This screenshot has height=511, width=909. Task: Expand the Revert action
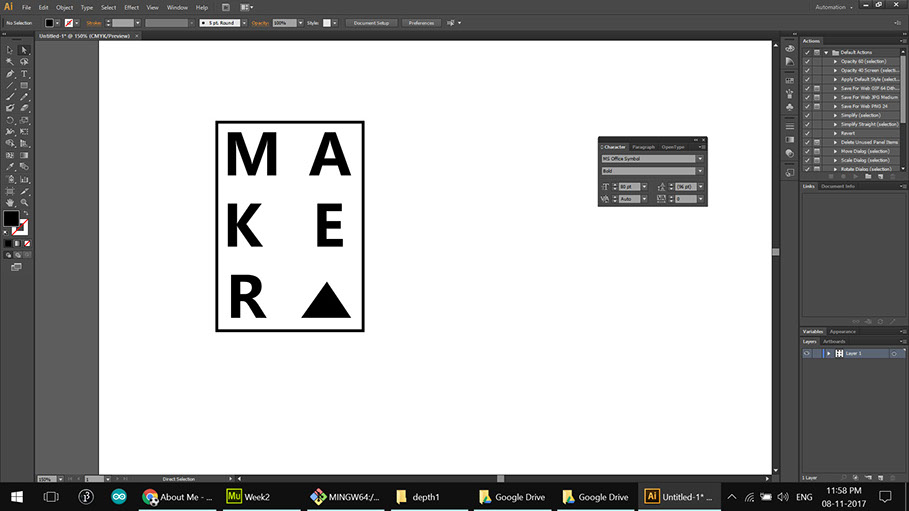(x=835, y=133)
